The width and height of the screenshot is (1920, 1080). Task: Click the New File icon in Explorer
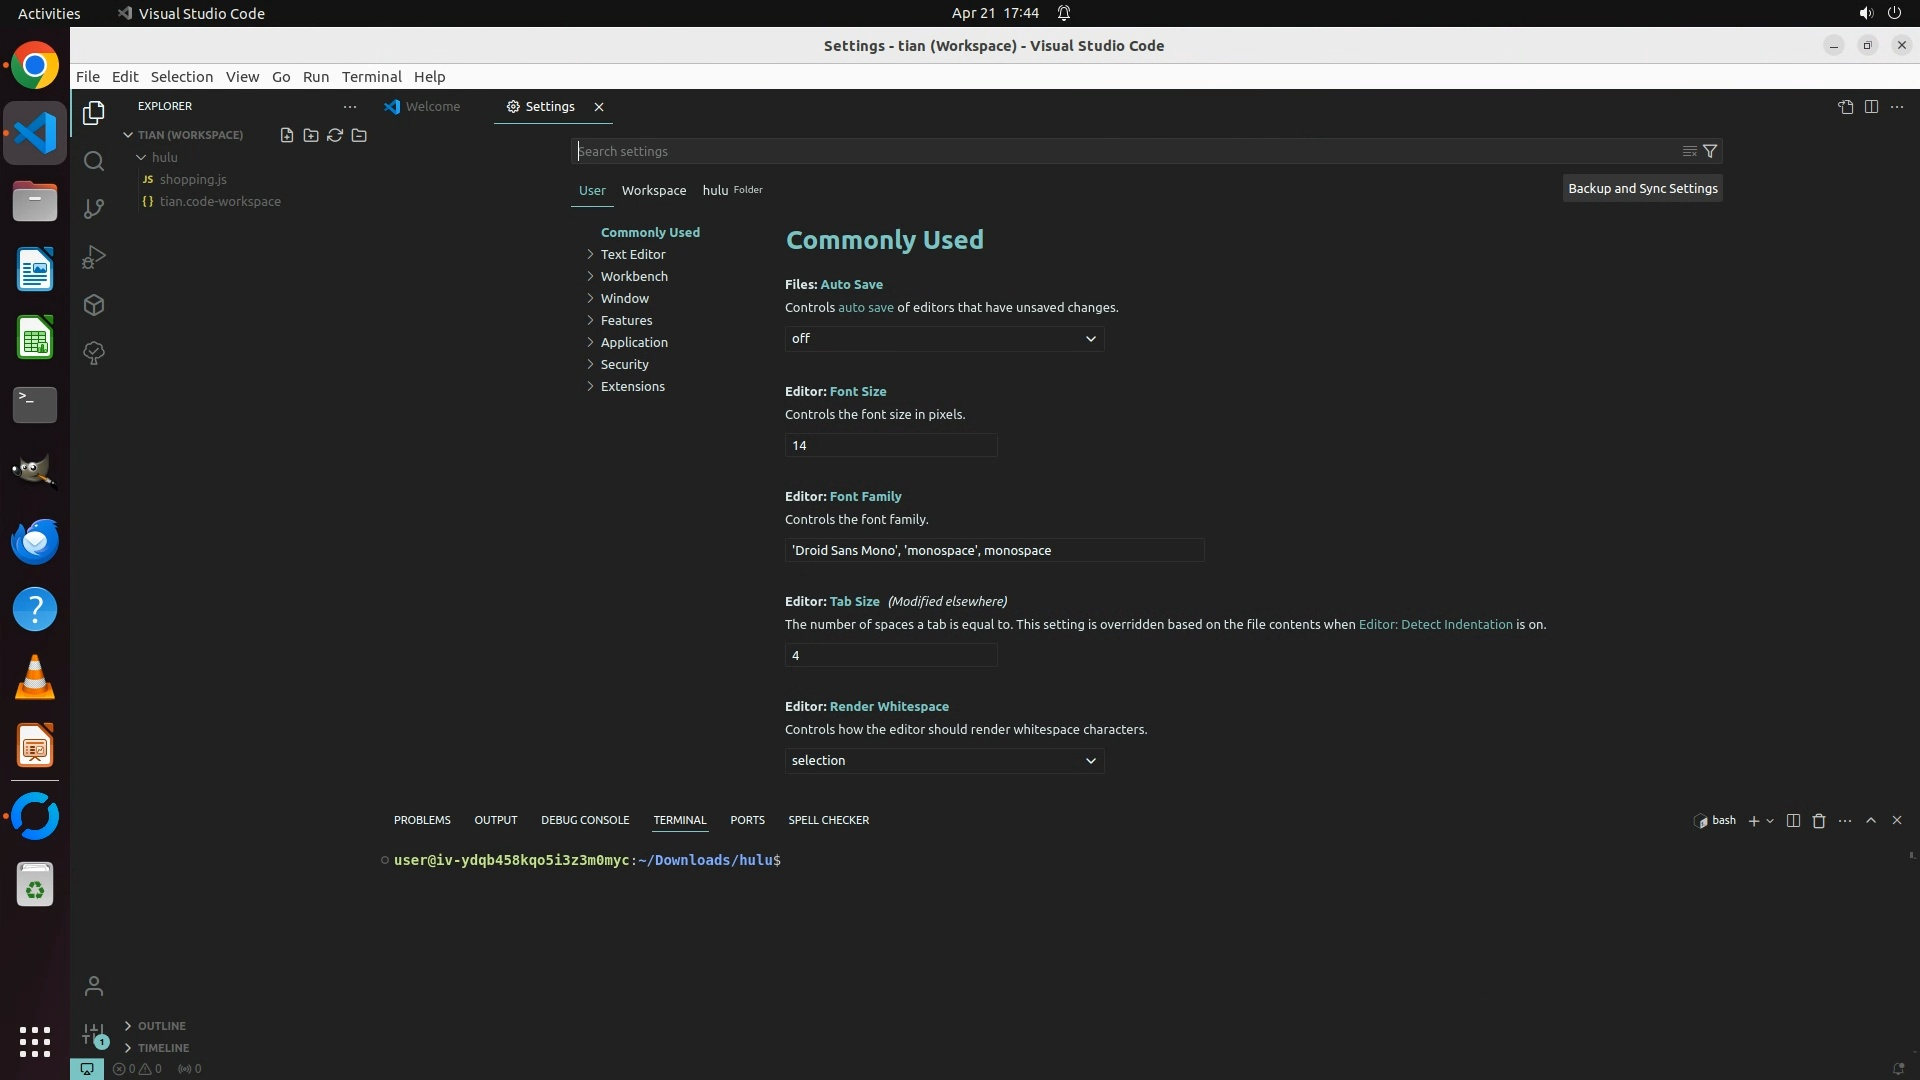pyautogui.click(x=287, y=135)
